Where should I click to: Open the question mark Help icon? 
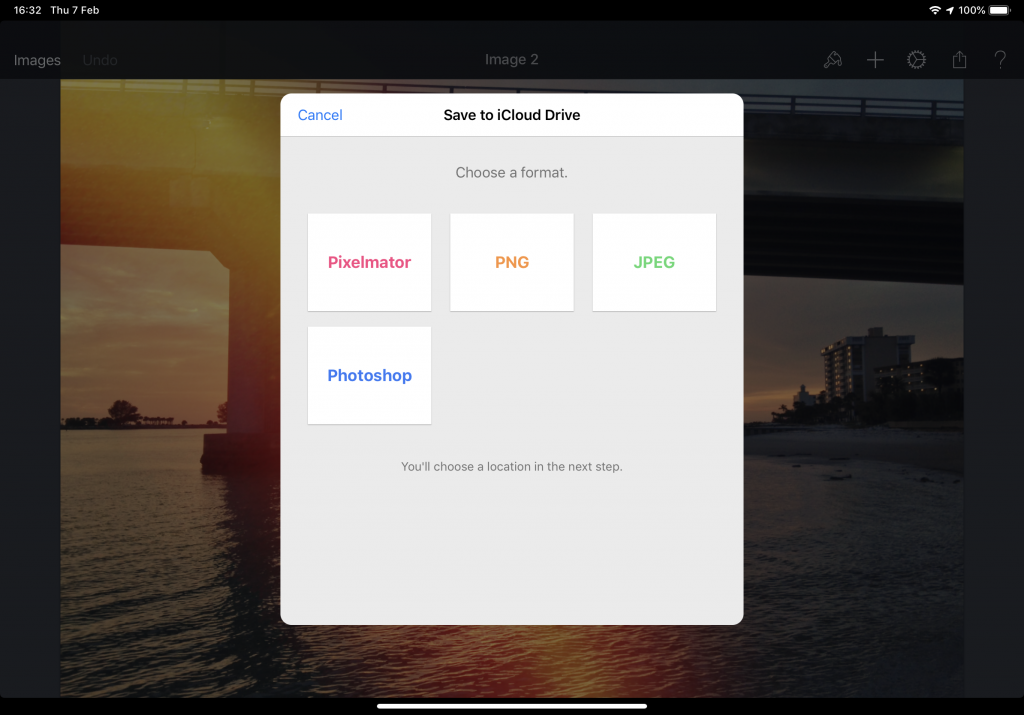[x=1000, y=60]
